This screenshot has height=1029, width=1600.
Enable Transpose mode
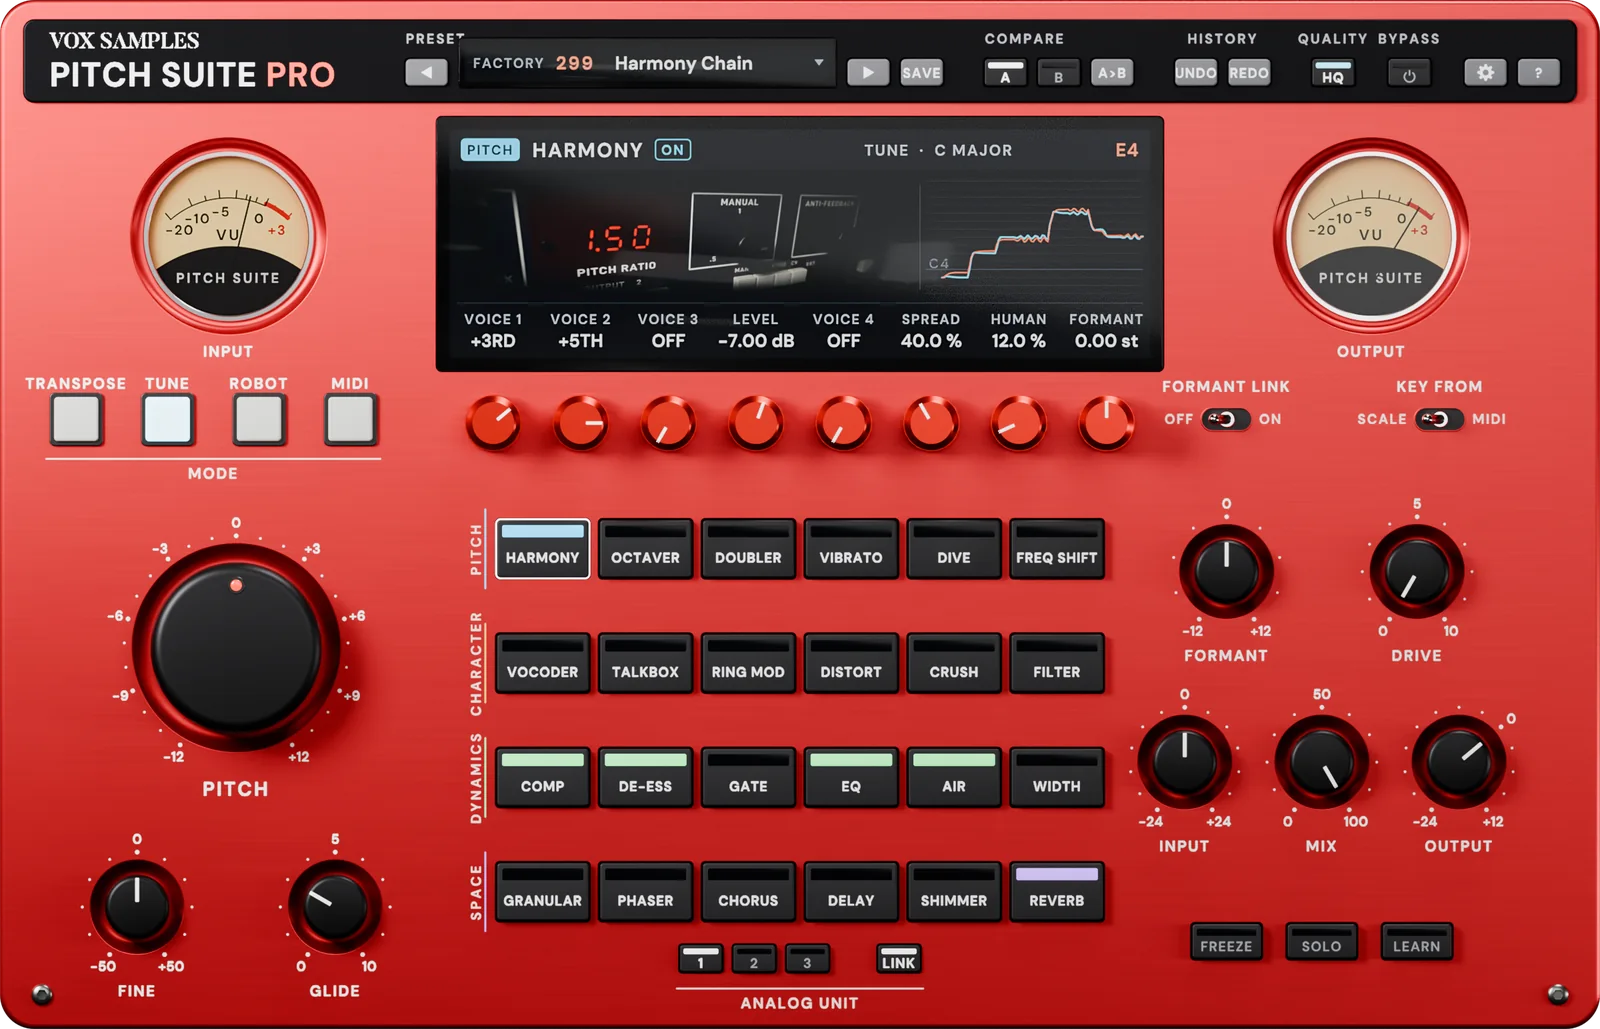tap(77, 419)
